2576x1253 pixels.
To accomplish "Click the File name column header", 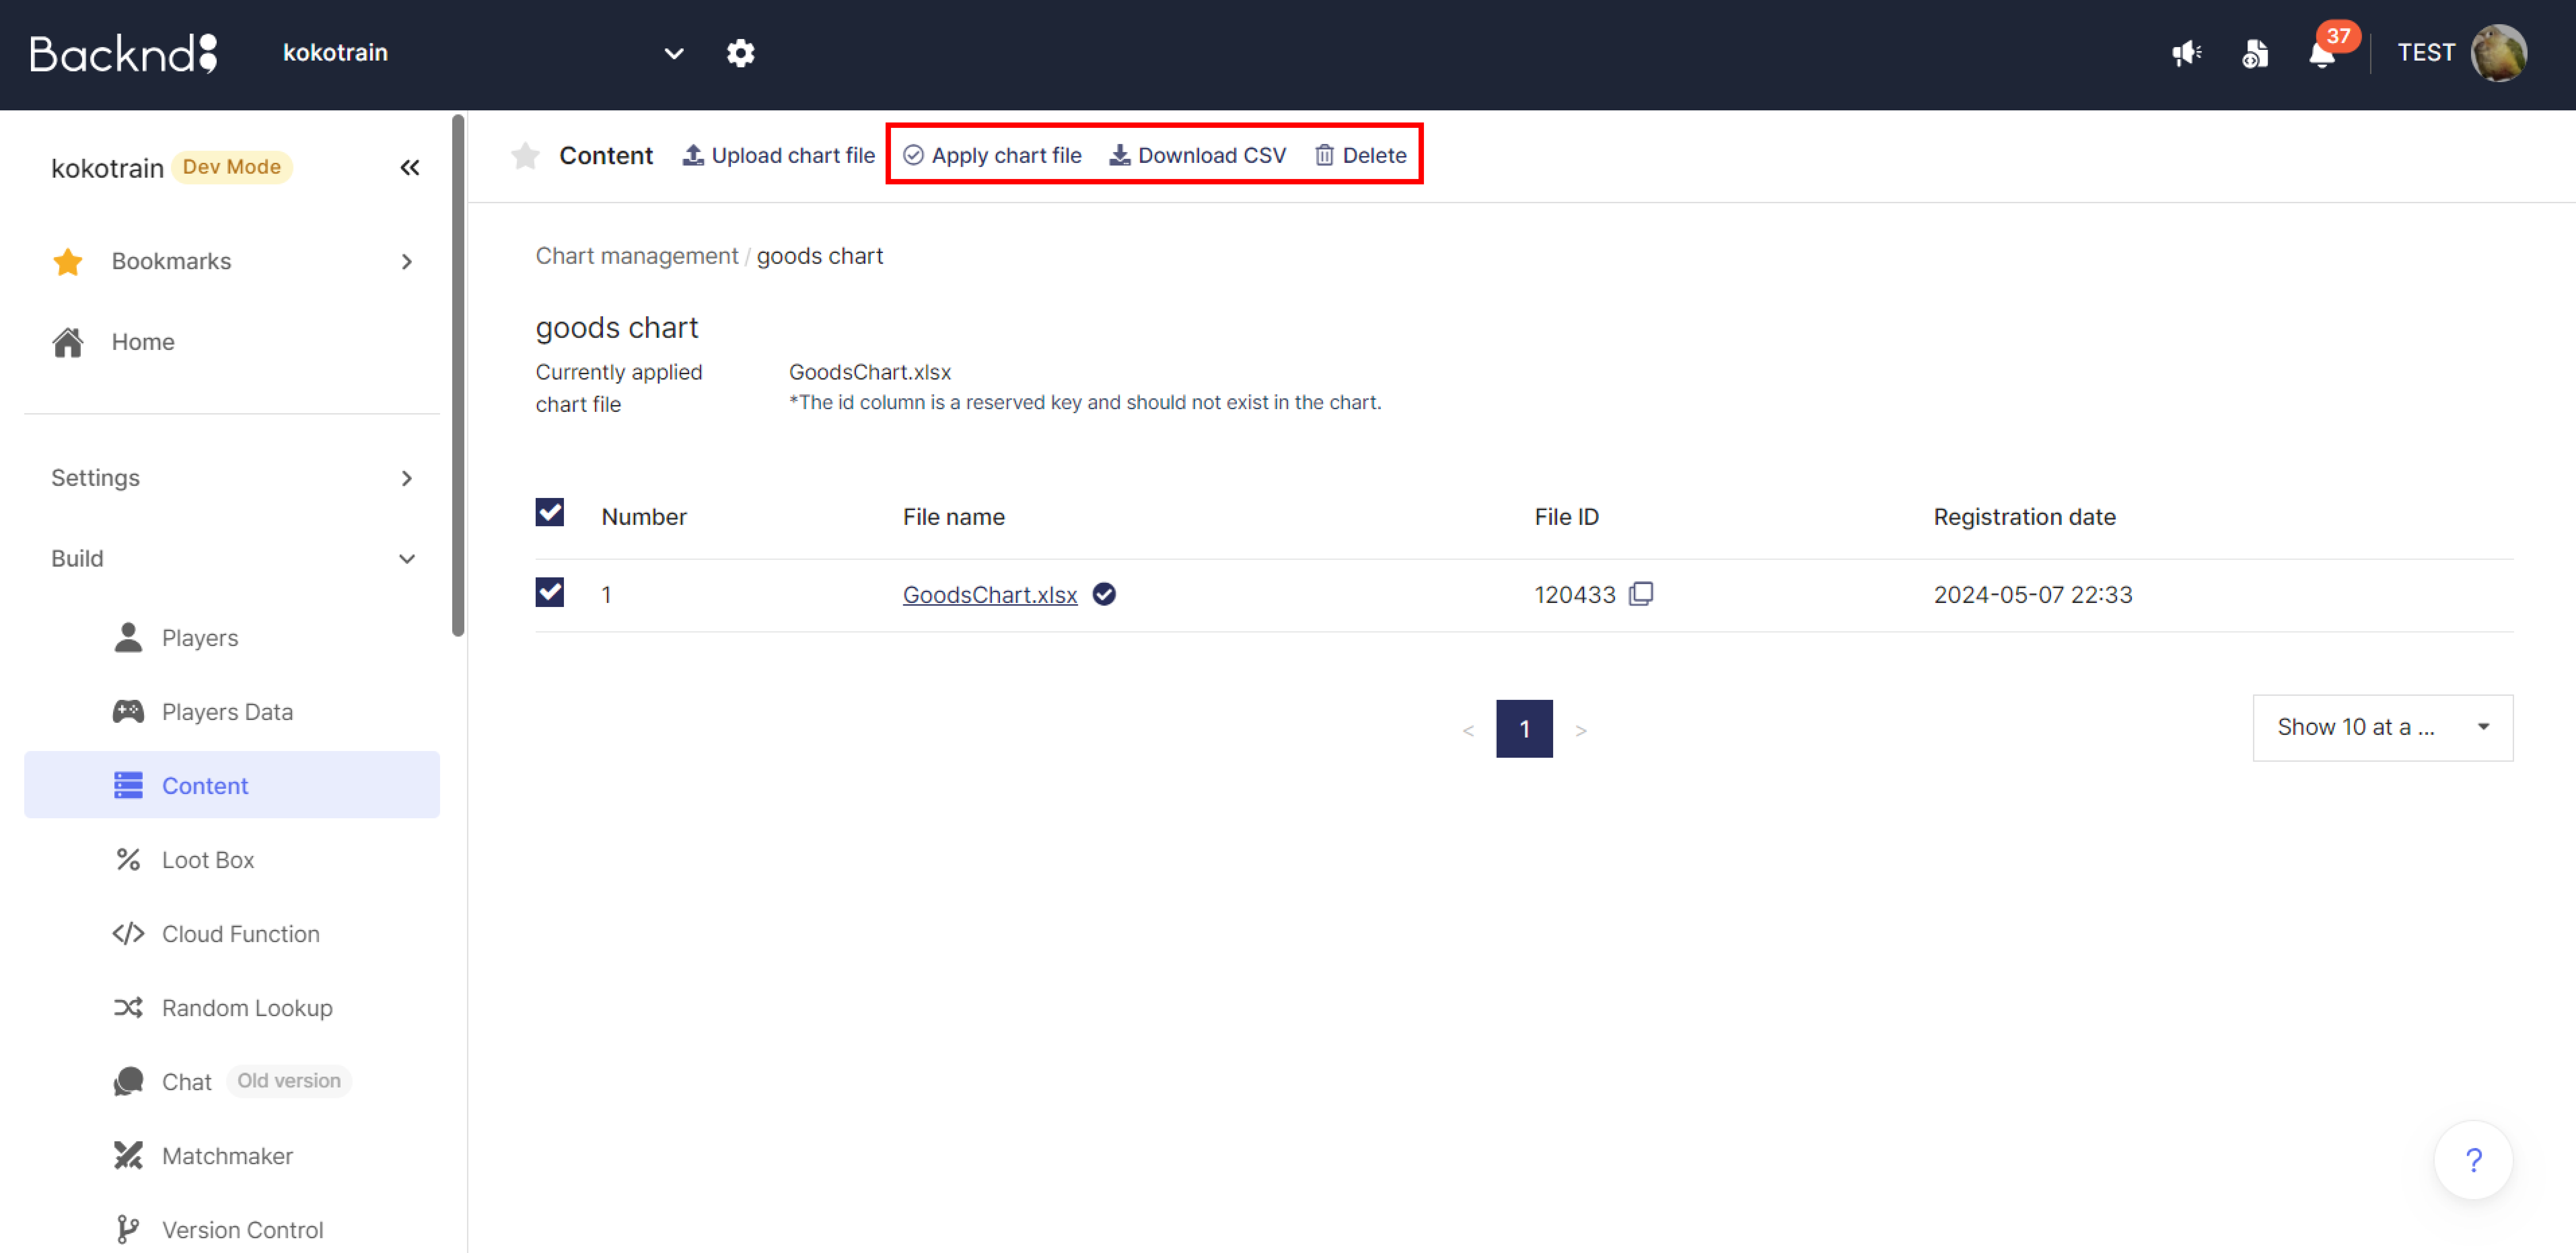I will [954, 517].
